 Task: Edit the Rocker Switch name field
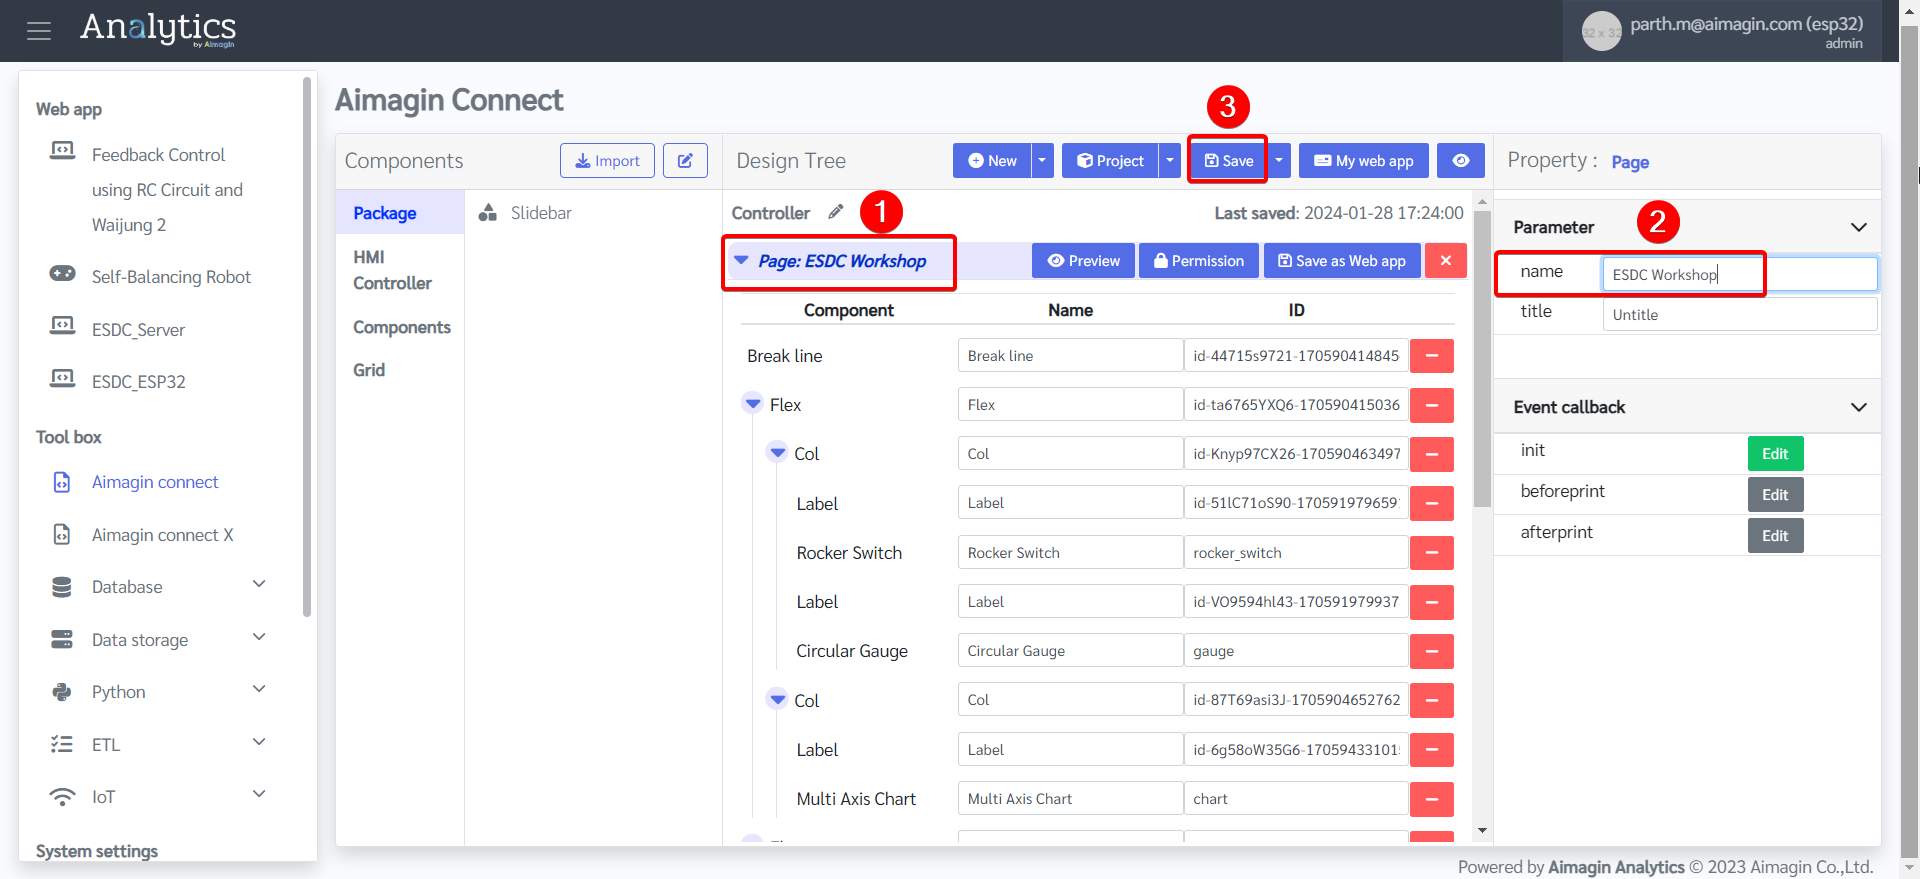pos(1070,553)
